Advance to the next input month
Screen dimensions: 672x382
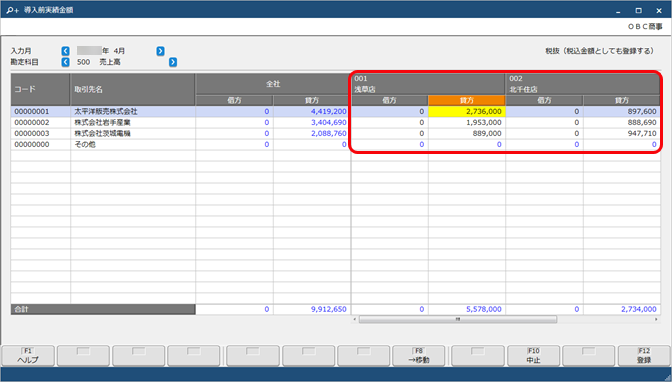pyautogui.click(x=160, y=51)
